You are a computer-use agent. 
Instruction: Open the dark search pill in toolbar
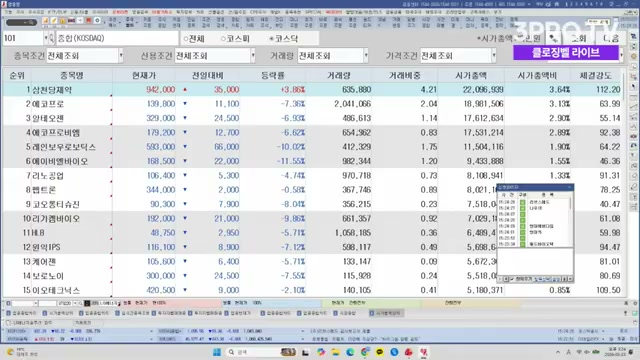pyautogui.click(x=22, y=22)
